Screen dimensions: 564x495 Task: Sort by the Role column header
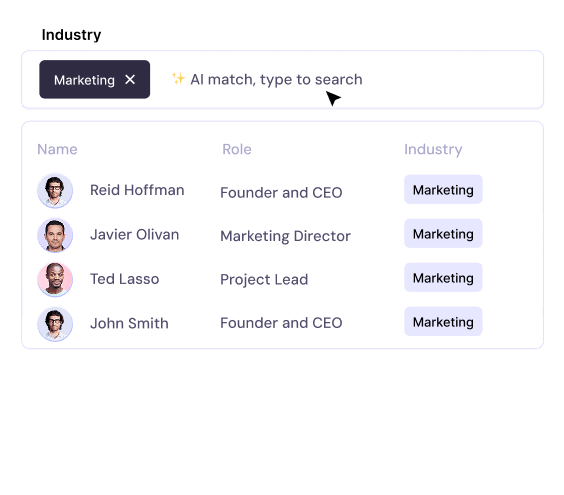(237, 149)
